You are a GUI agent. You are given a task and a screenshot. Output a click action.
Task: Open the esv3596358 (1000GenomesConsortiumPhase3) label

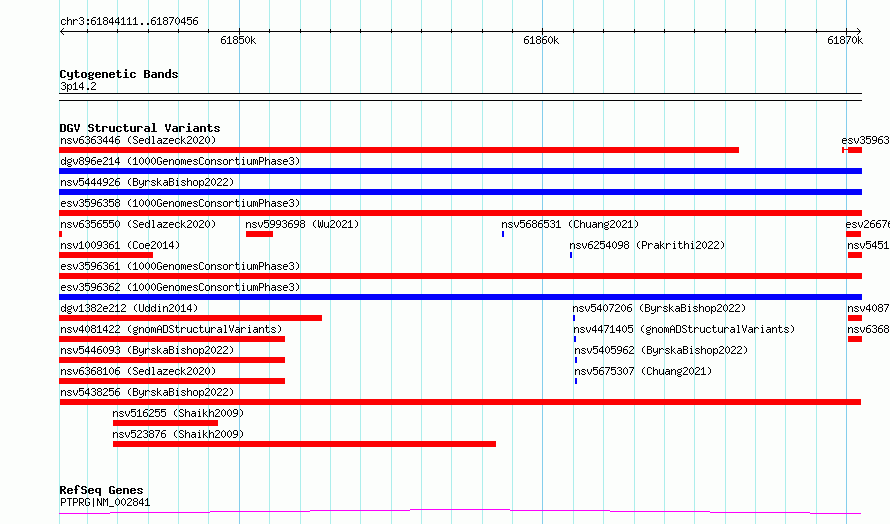[180, 203]
